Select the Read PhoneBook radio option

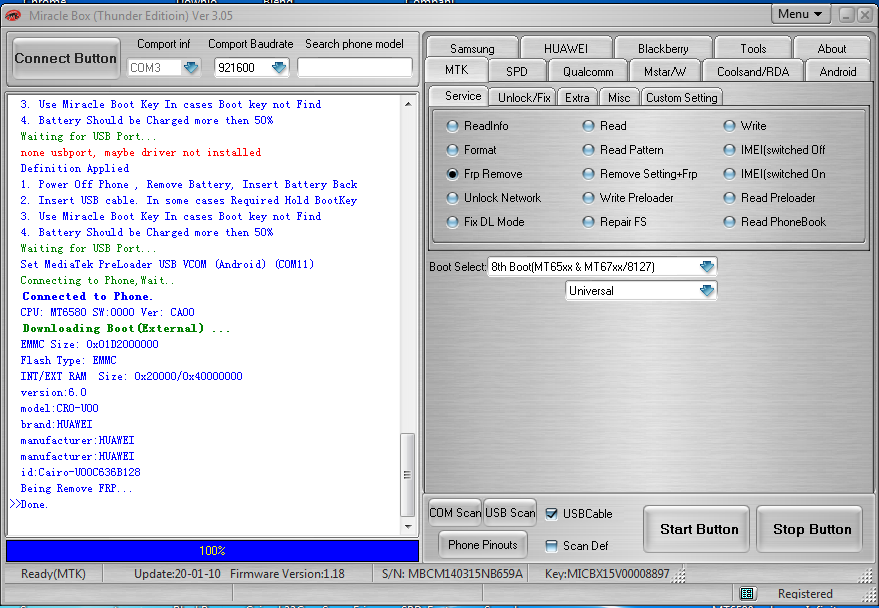(729, 222)
